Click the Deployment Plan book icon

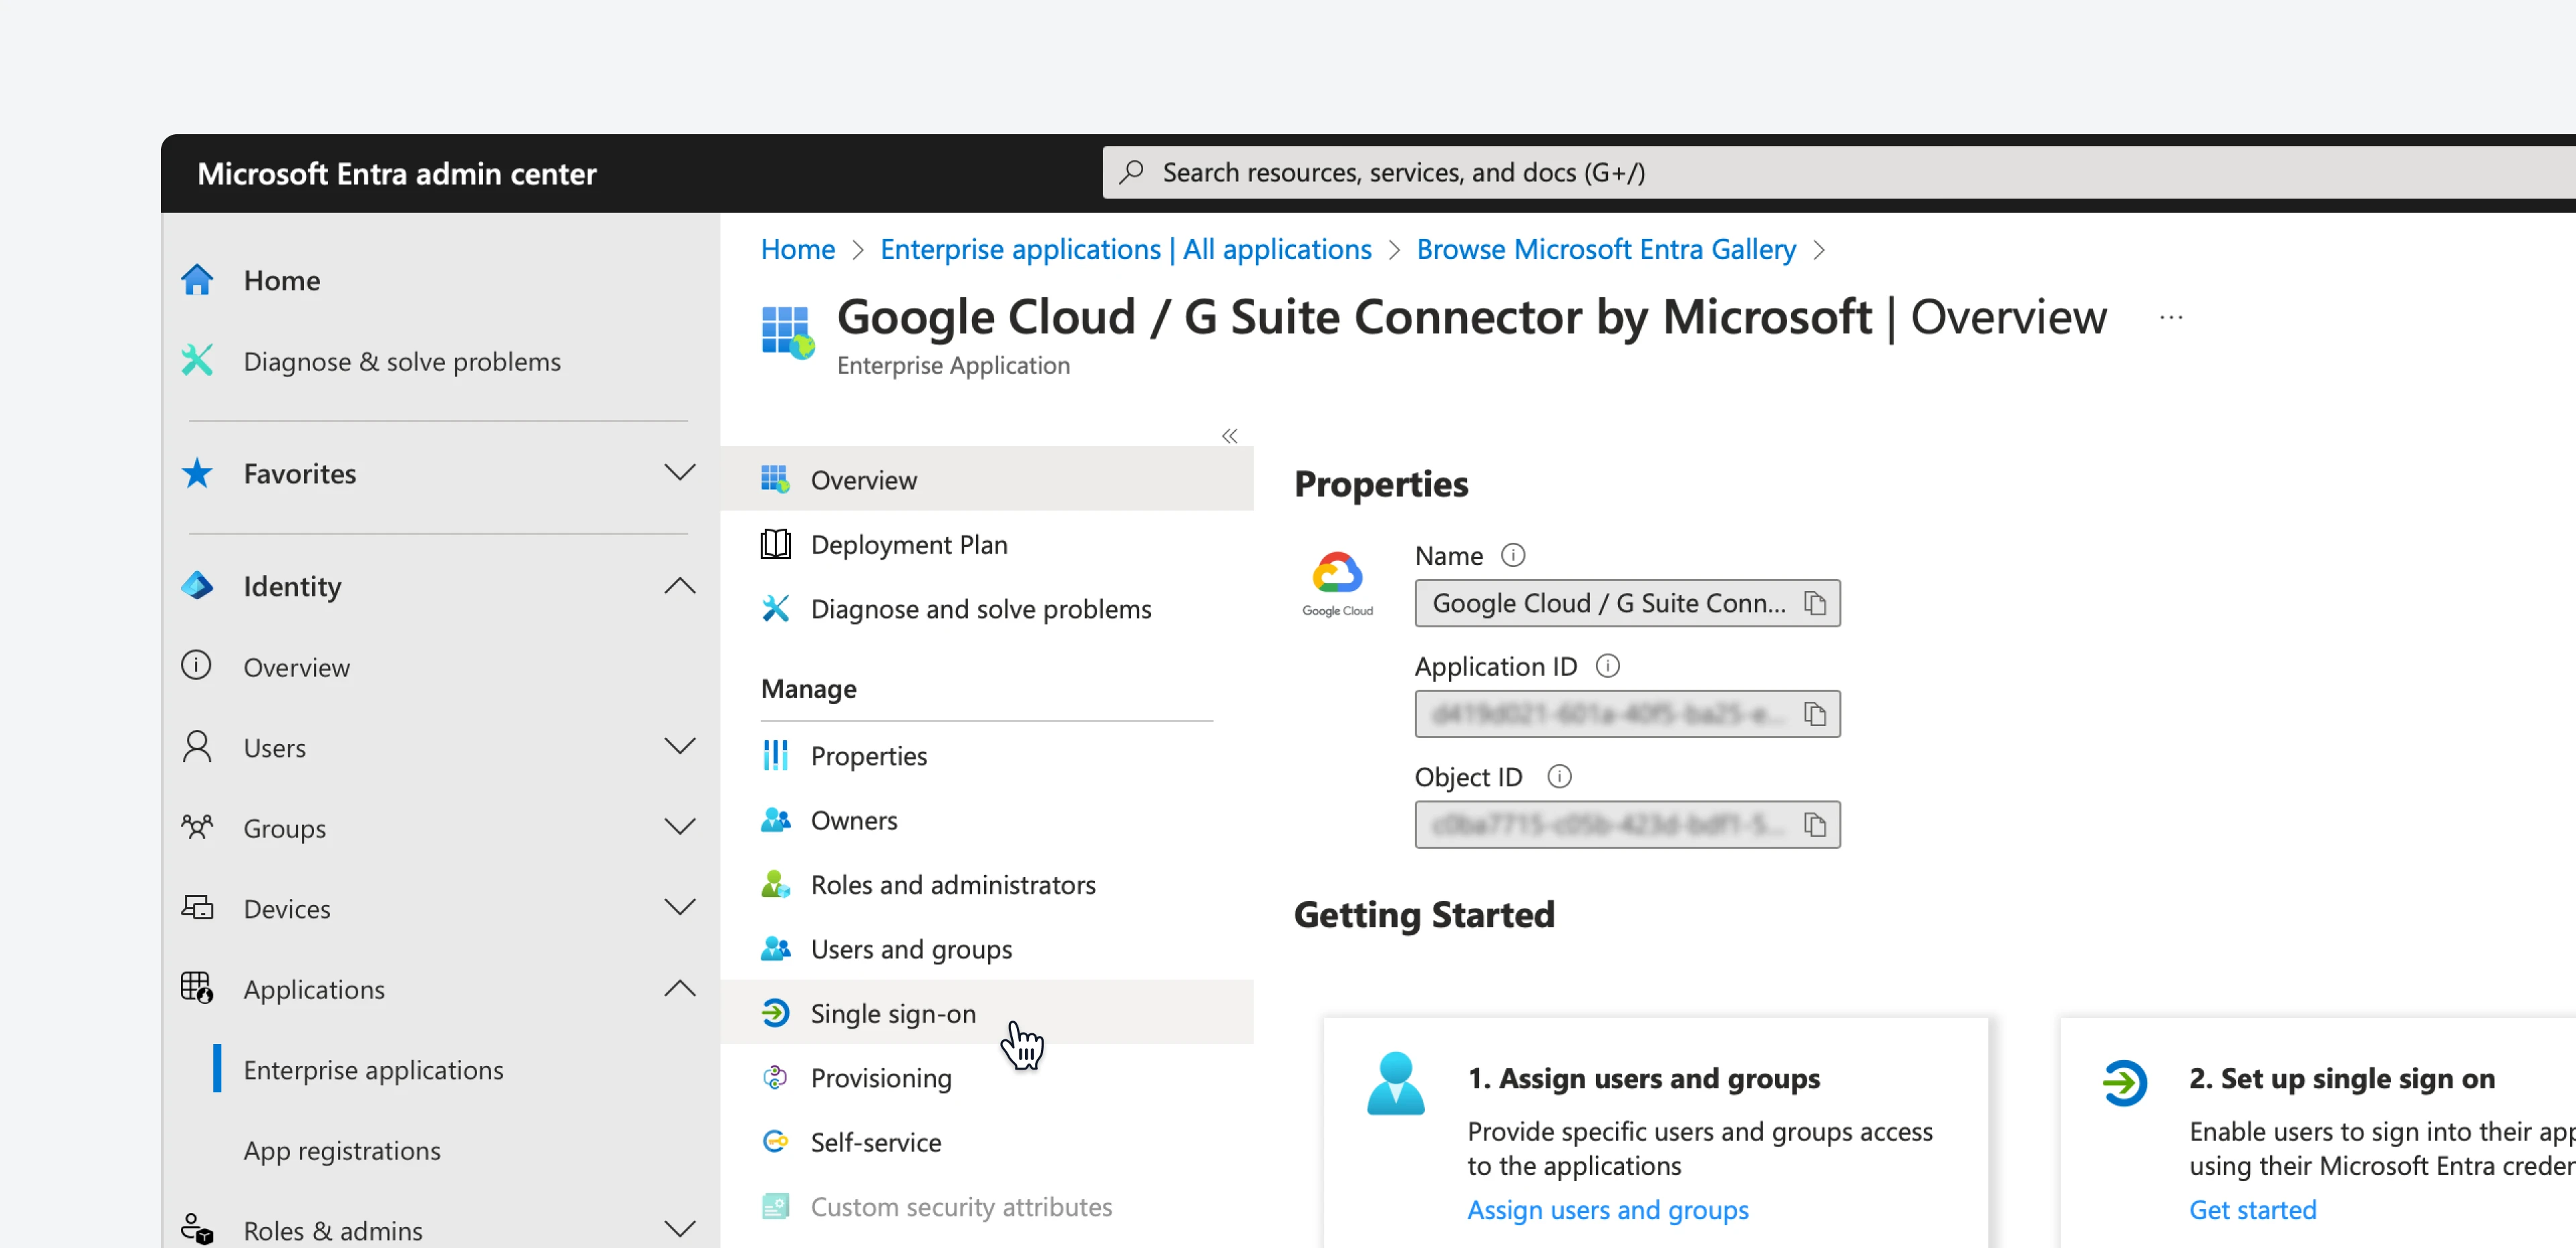click(775, 544)
